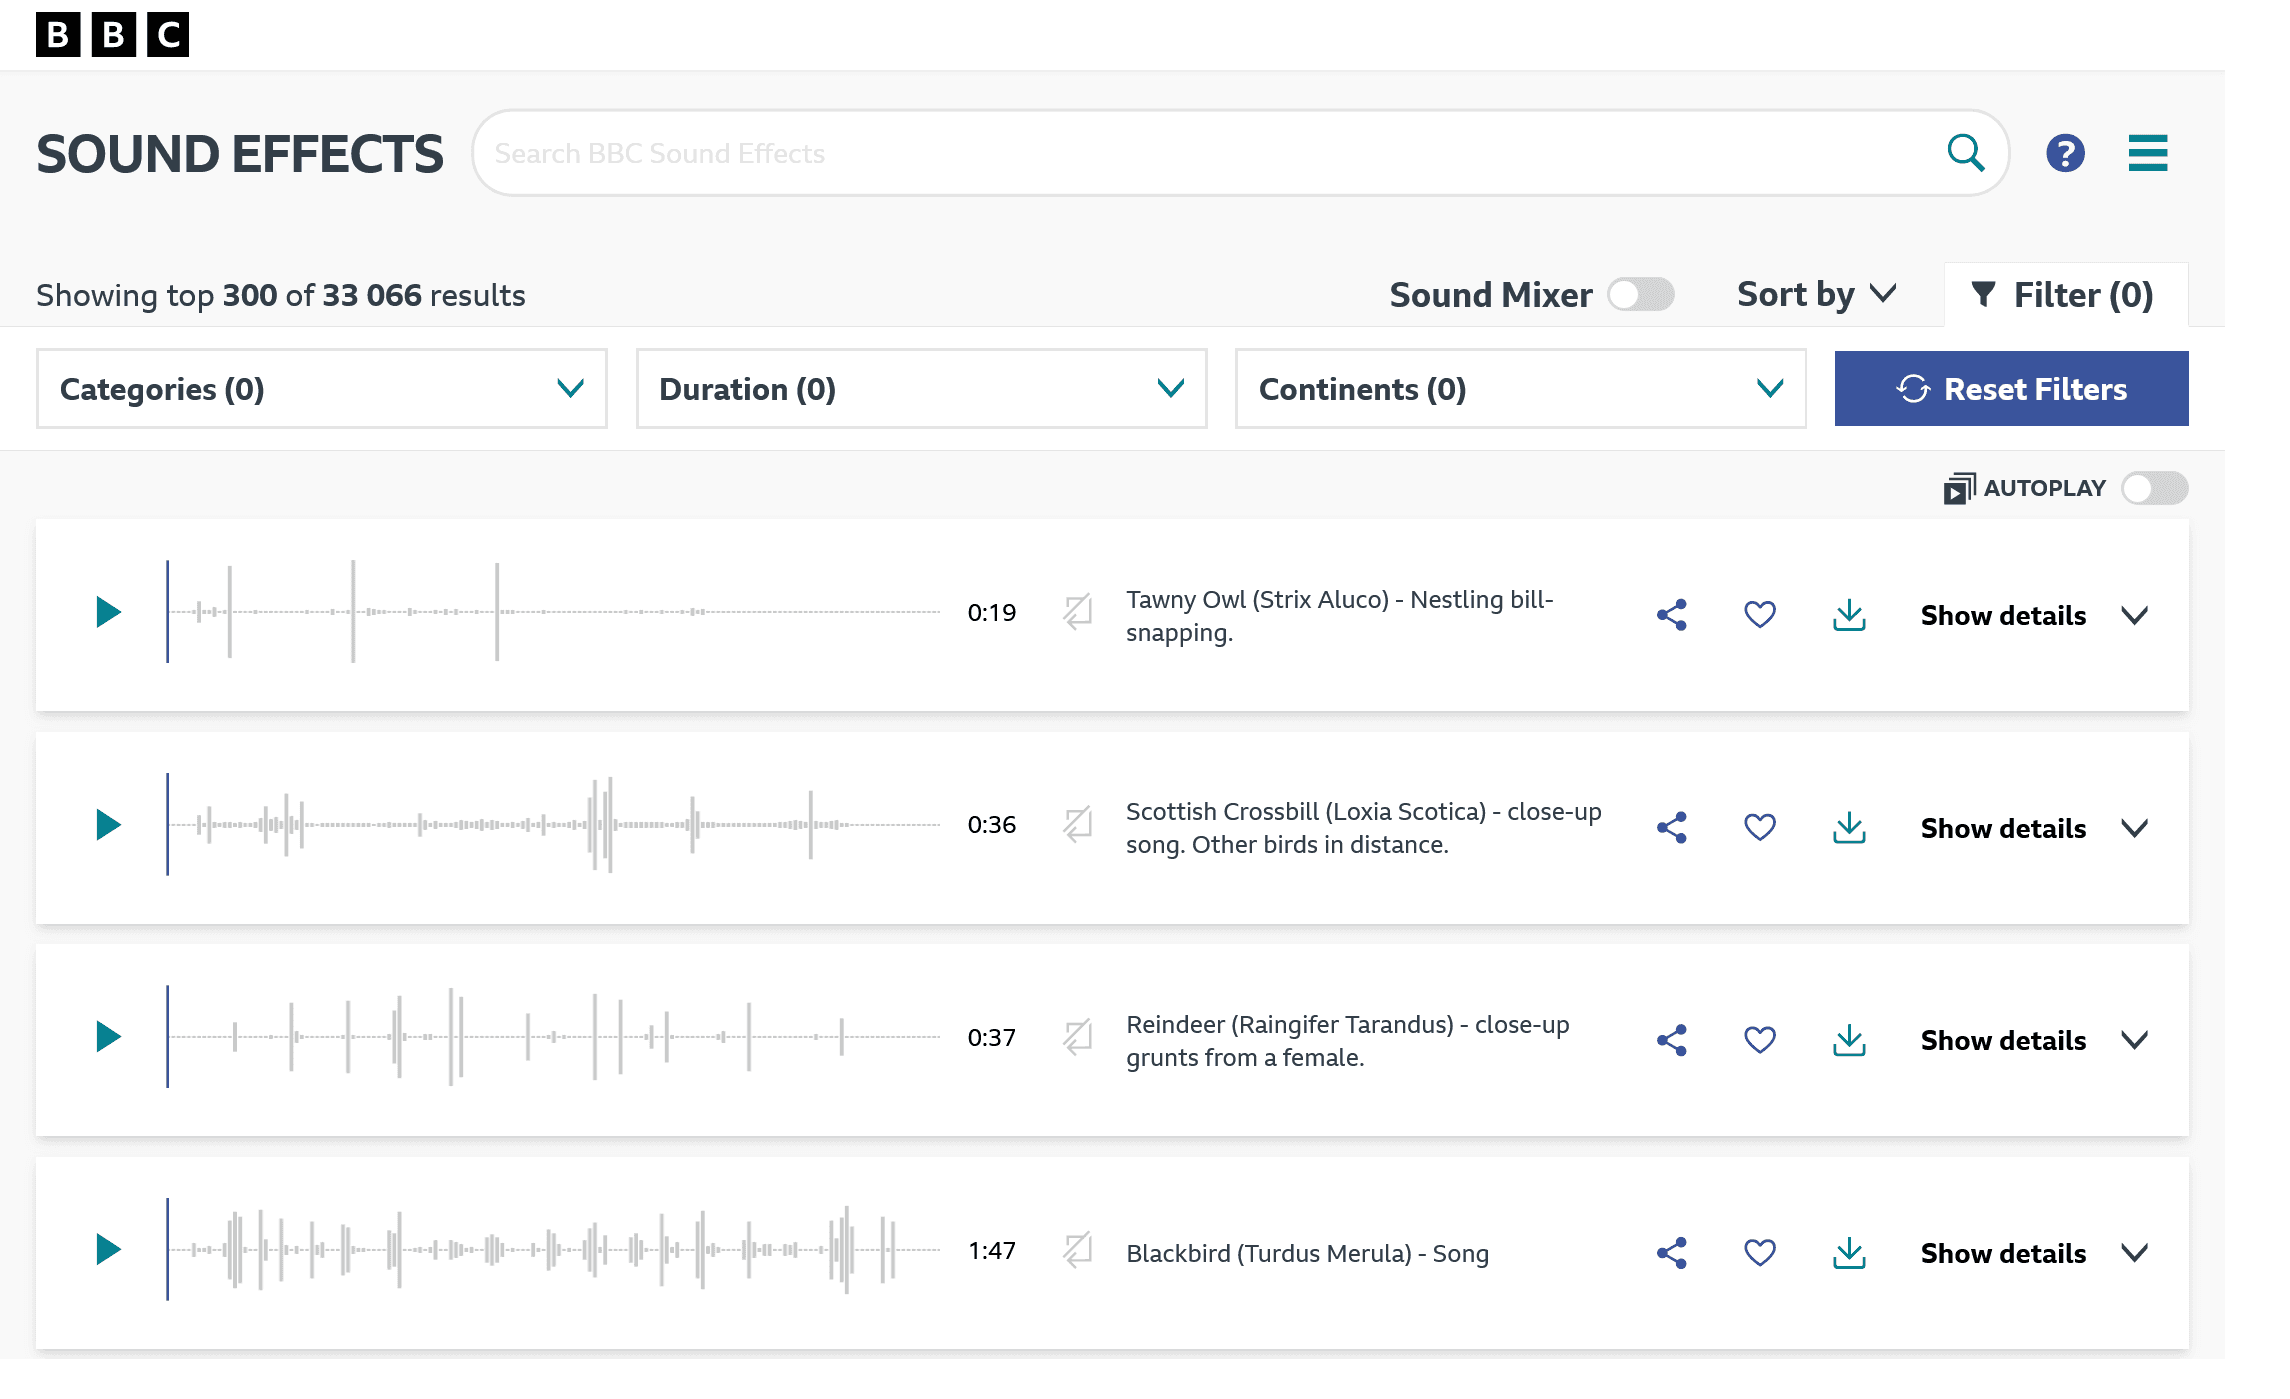Favourite the Scottish Crossbill sound
Viewport: 2290px width, 1399px height.
click(1760, 828)
